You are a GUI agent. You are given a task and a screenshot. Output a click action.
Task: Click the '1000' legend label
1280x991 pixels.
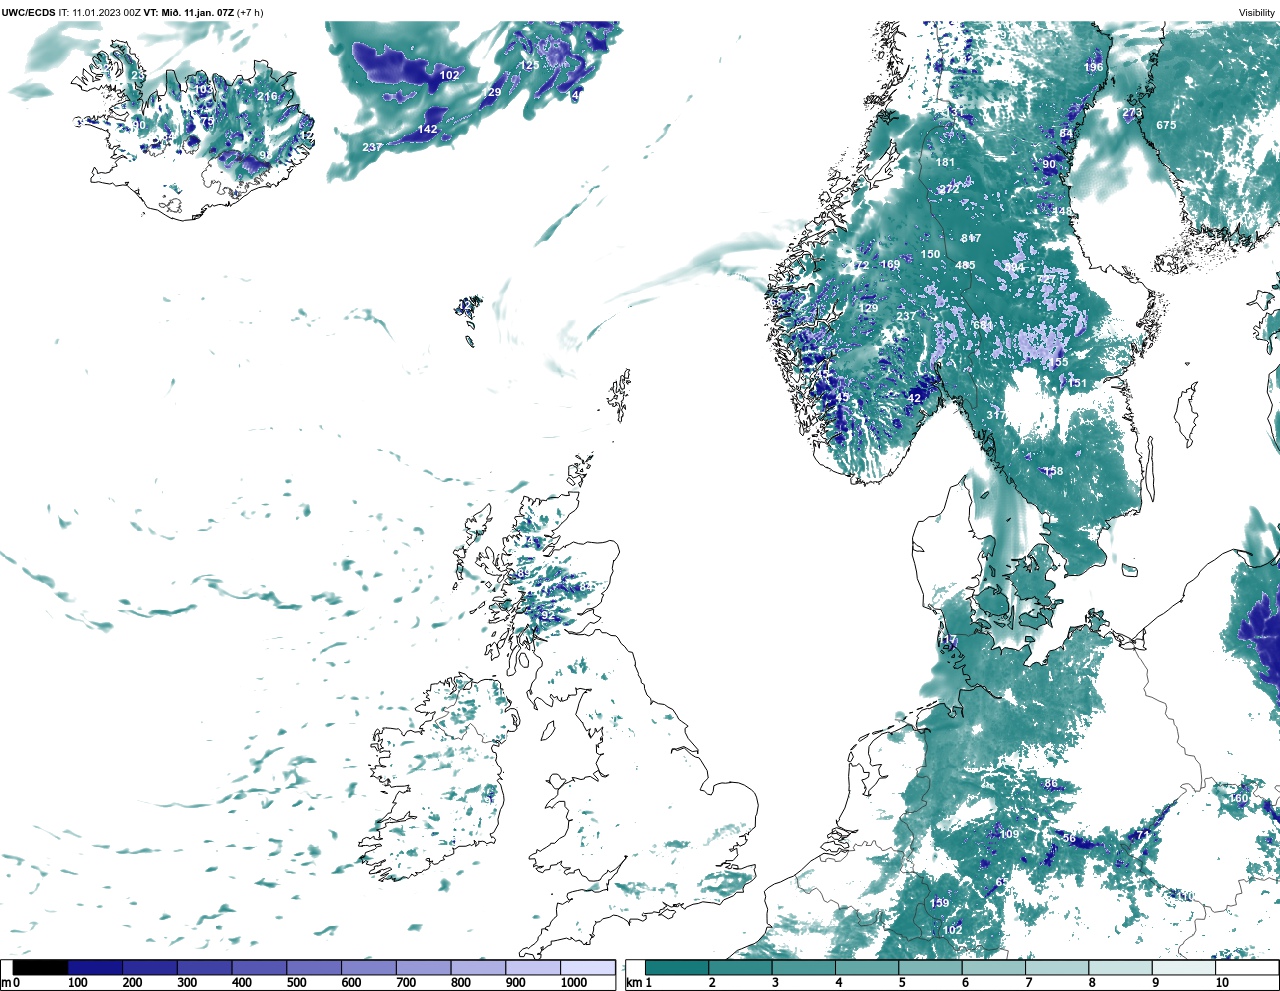coord(574,983)
